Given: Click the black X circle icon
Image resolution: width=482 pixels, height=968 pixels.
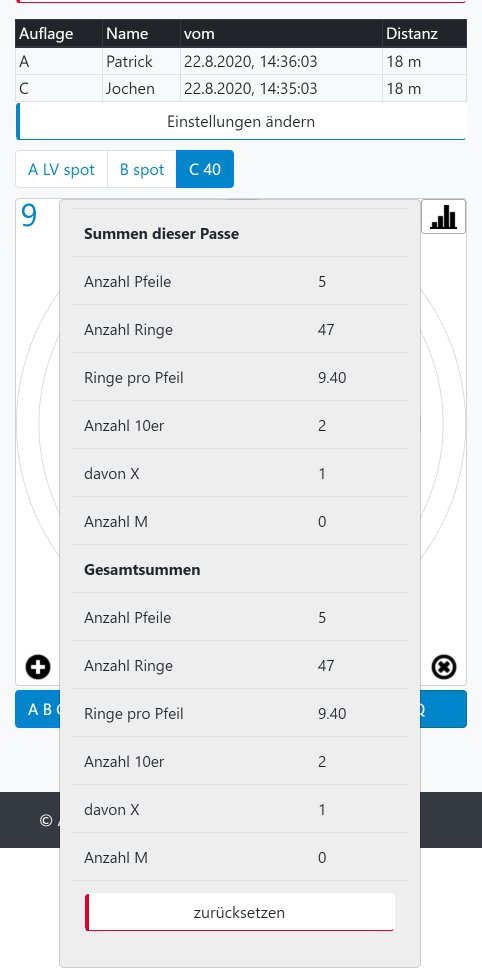Looking at the screenshot, I should (x=444, y=667).
